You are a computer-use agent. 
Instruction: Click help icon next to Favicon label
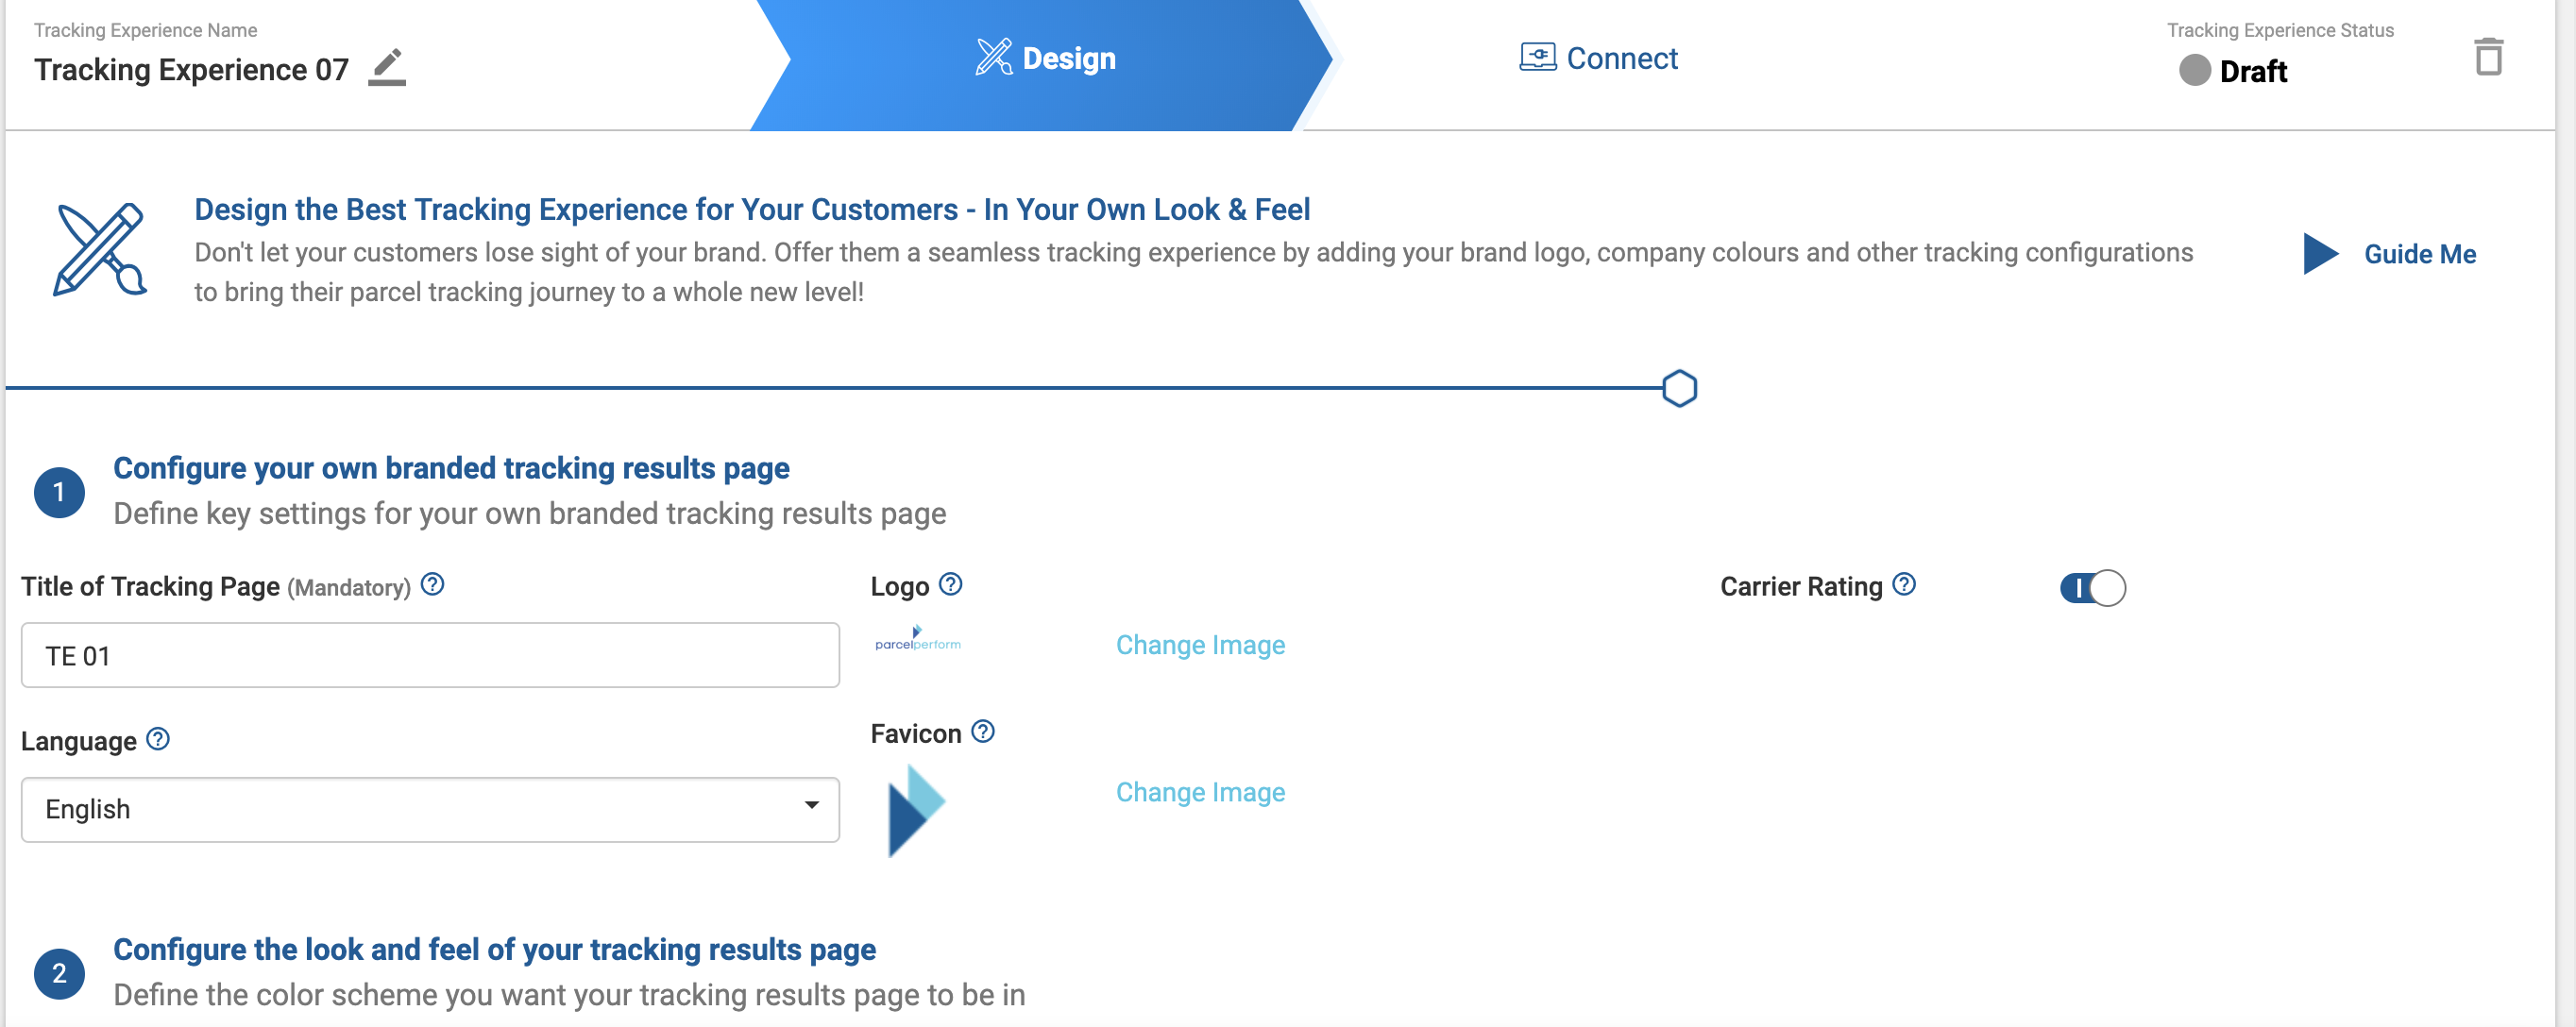pyautogui.click(x=983, y=732)
